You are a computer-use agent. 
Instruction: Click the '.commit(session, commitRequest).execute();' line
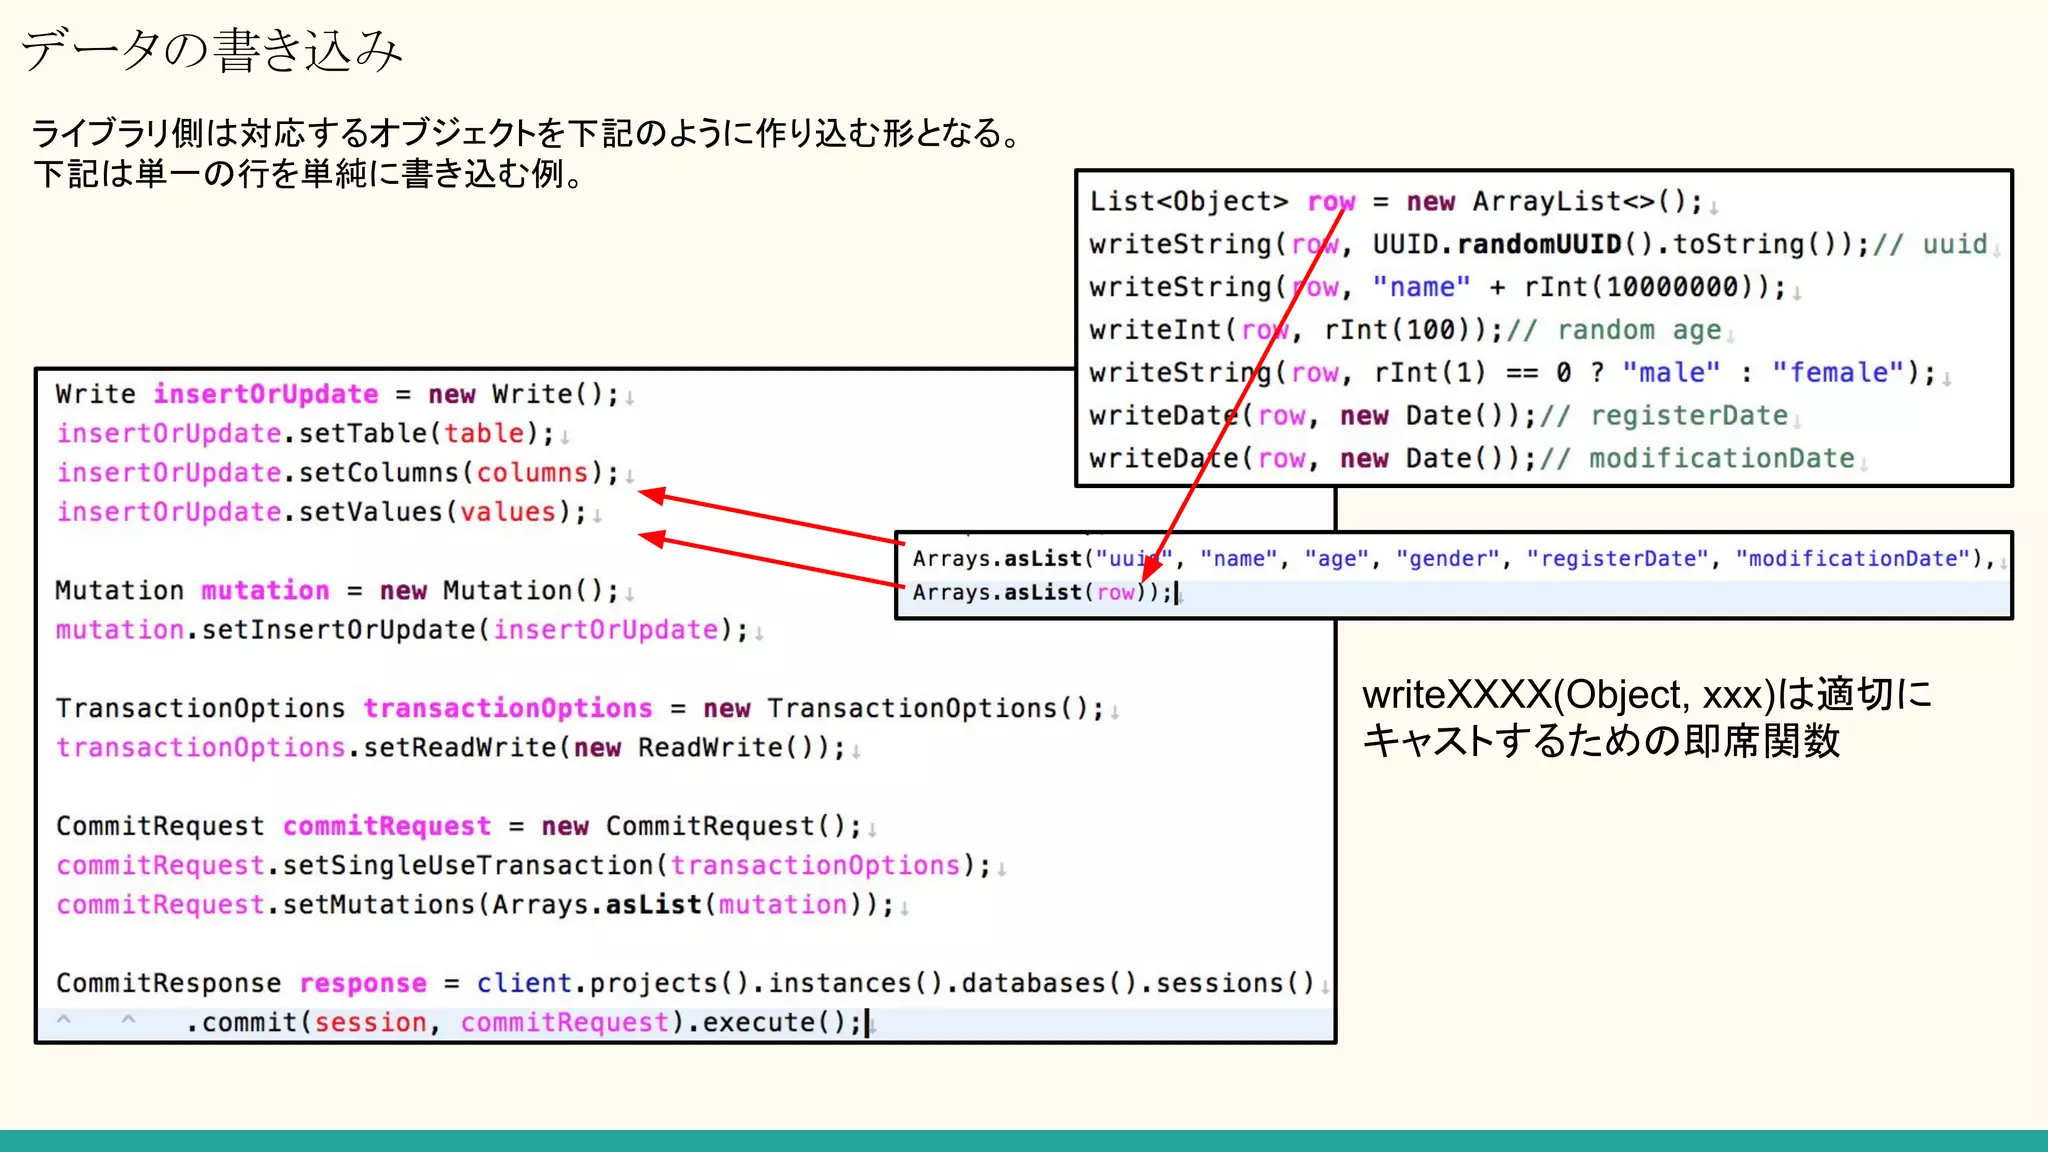(x=524, y=1022)
